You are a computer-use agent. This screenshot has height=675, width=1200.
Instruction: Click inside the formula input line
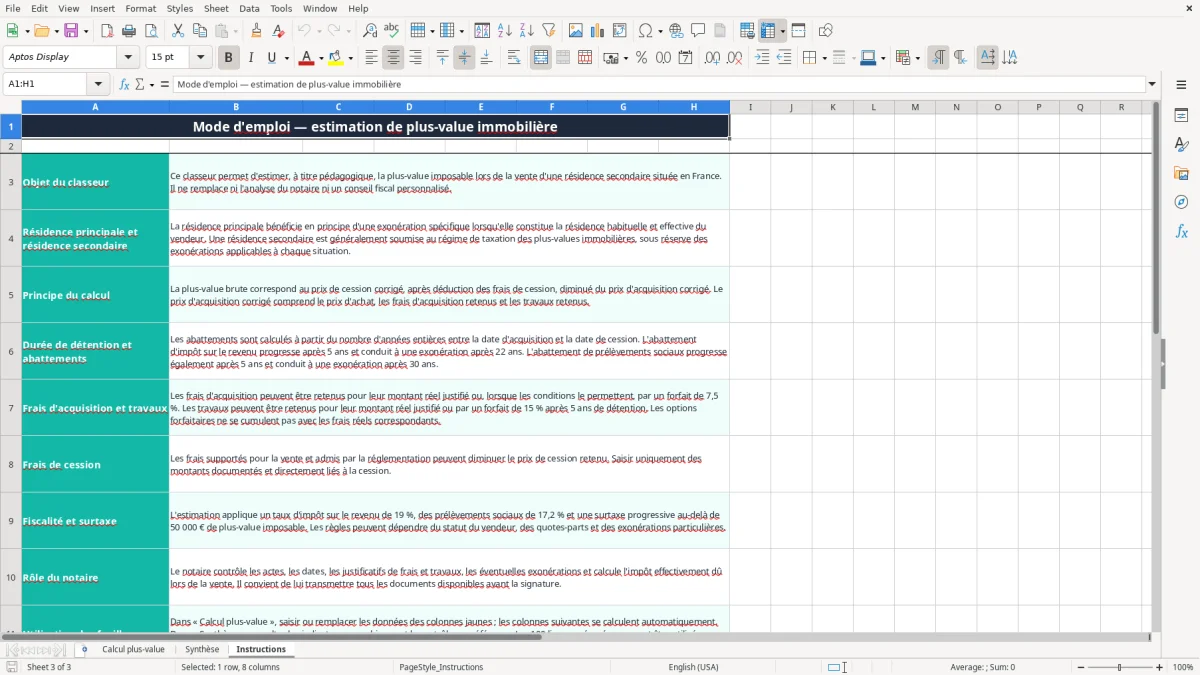point(658,84)
